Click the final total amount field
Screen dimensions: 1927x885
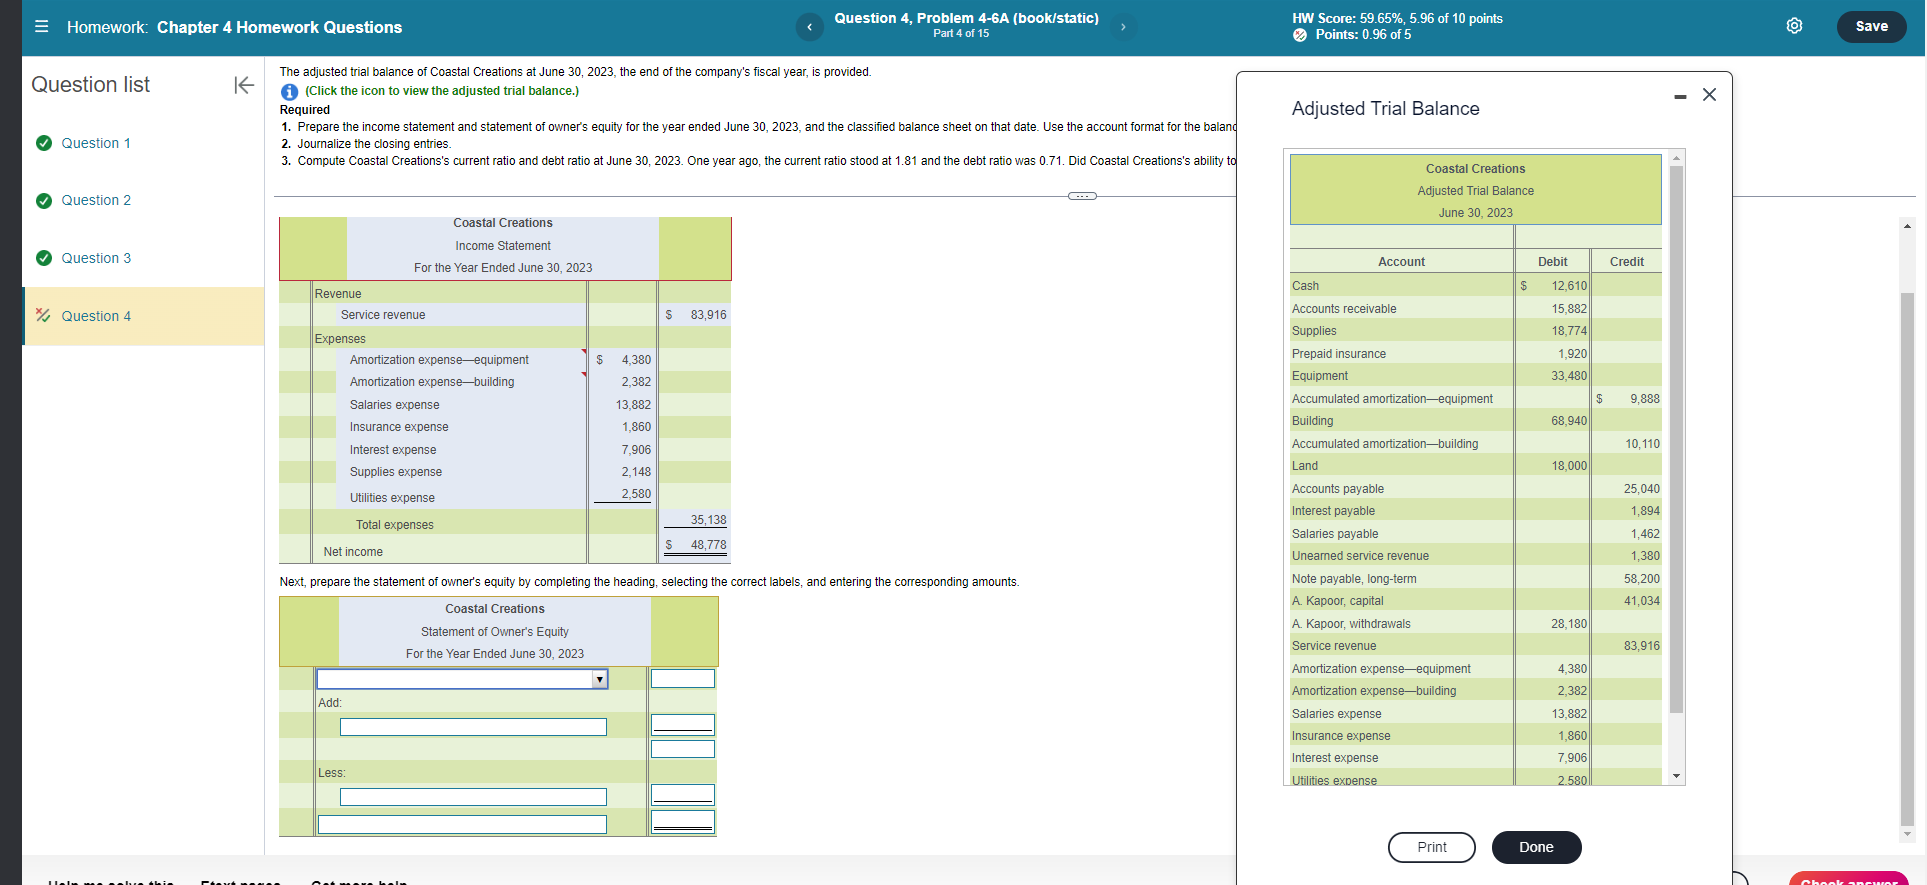coord(683,822)
